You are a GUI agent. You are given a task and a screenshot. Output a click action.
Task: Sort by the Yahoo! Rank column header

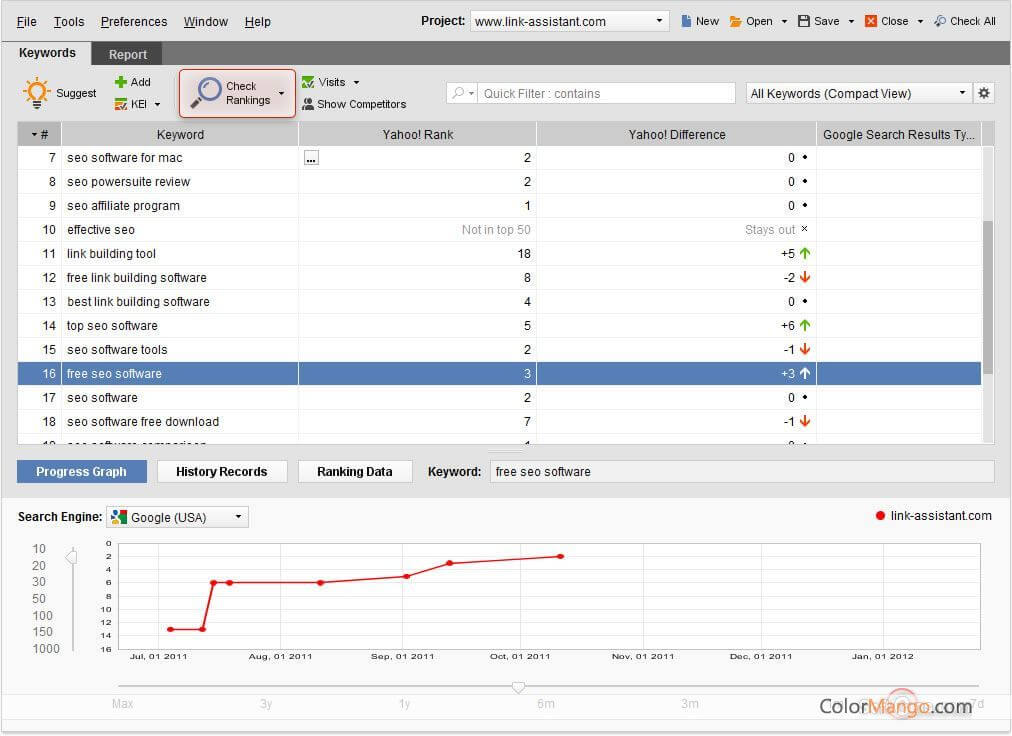[418, 134]
